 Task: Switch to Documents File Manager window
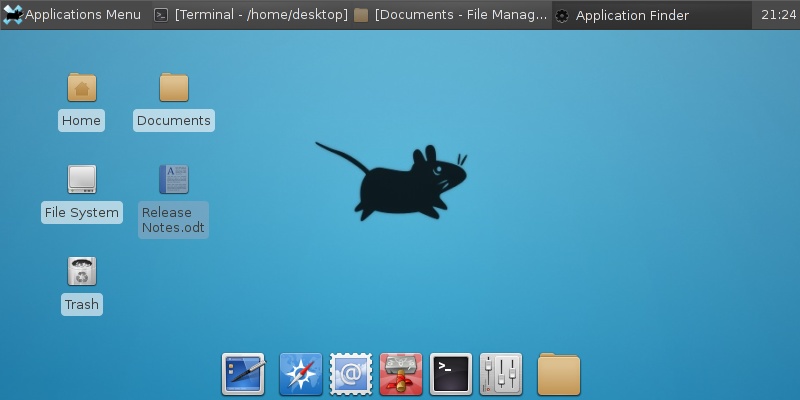pos(450,15)
